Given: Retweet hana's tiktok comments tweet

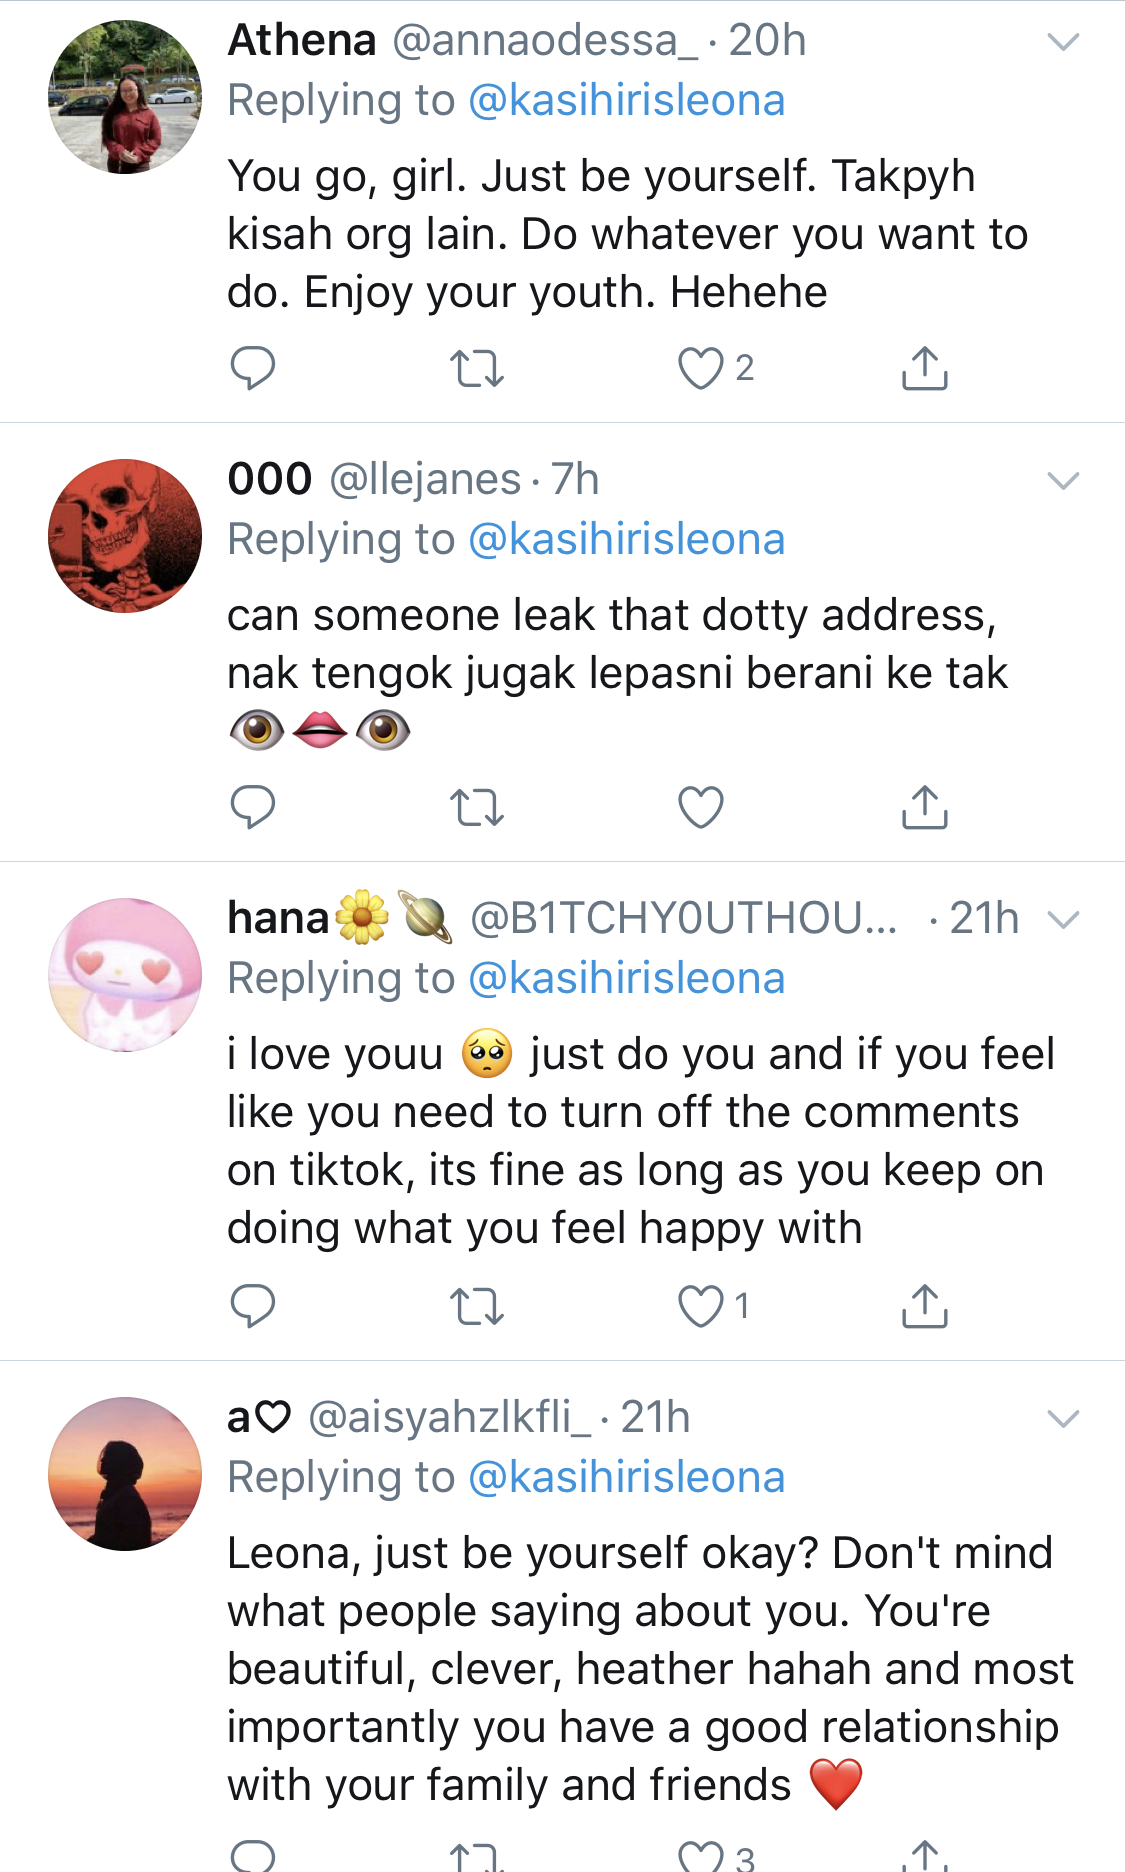Looking at the screenshot, I should click(x=476, y=1306).
